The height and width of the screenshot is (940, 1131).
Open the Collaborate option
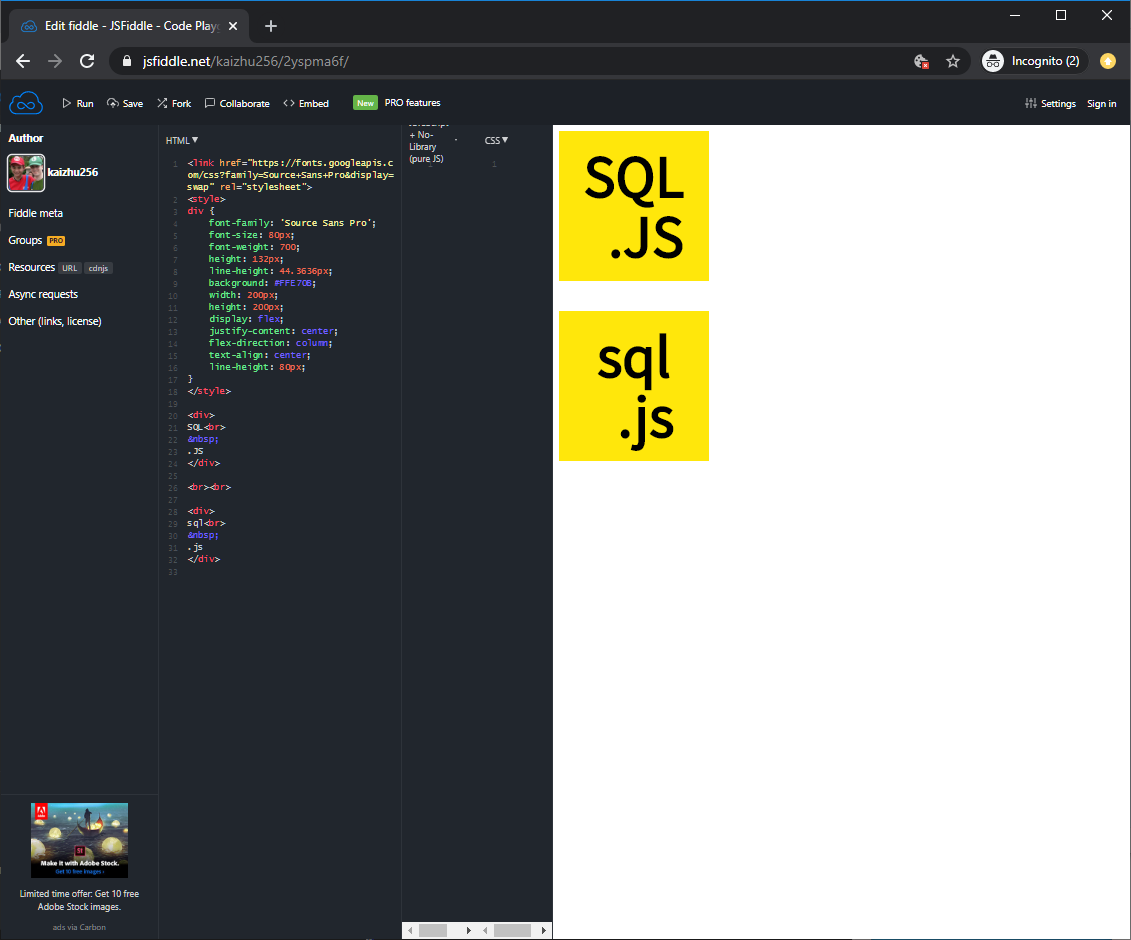(237, 103)
